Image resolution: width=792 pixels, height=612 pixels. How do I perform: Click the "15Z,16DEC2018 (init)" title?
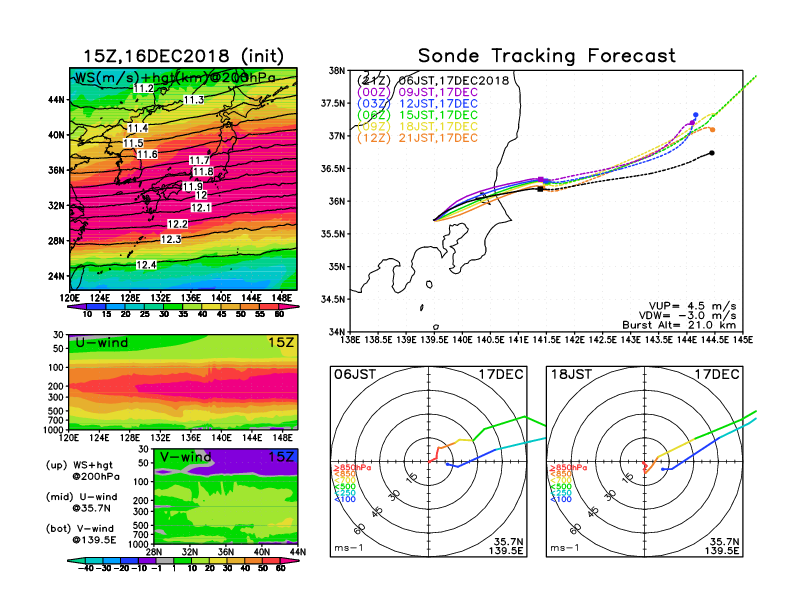pyautogui.click(x=183, y=56)
